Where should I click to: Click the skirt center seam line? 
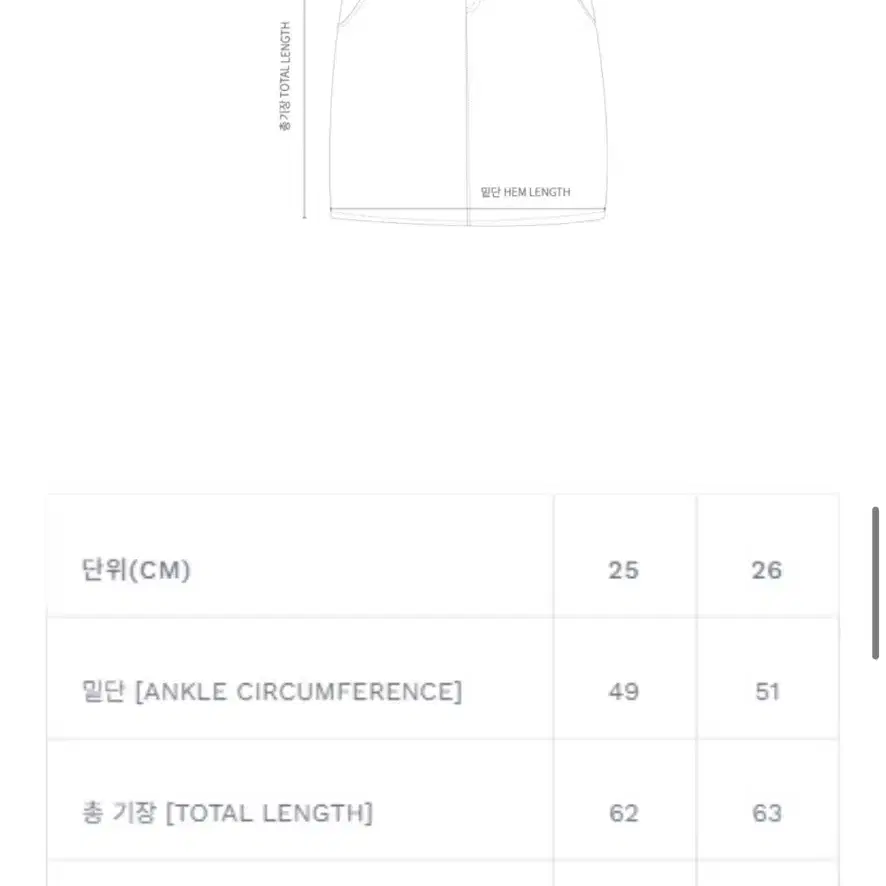click(468, 113)
